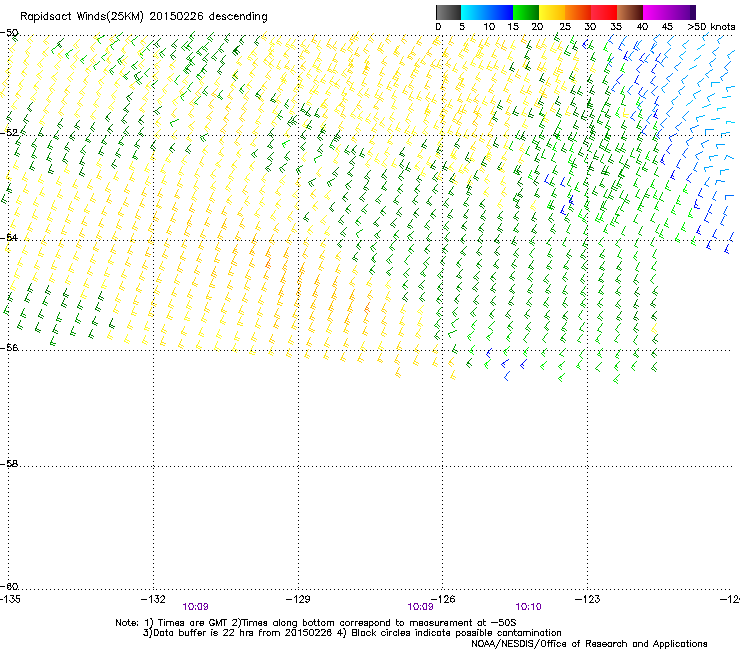Image resolution: width=740 pixels, height=650 pixels.
Task: Click the gray 0-5 knots color swatch
Action: 448,12
